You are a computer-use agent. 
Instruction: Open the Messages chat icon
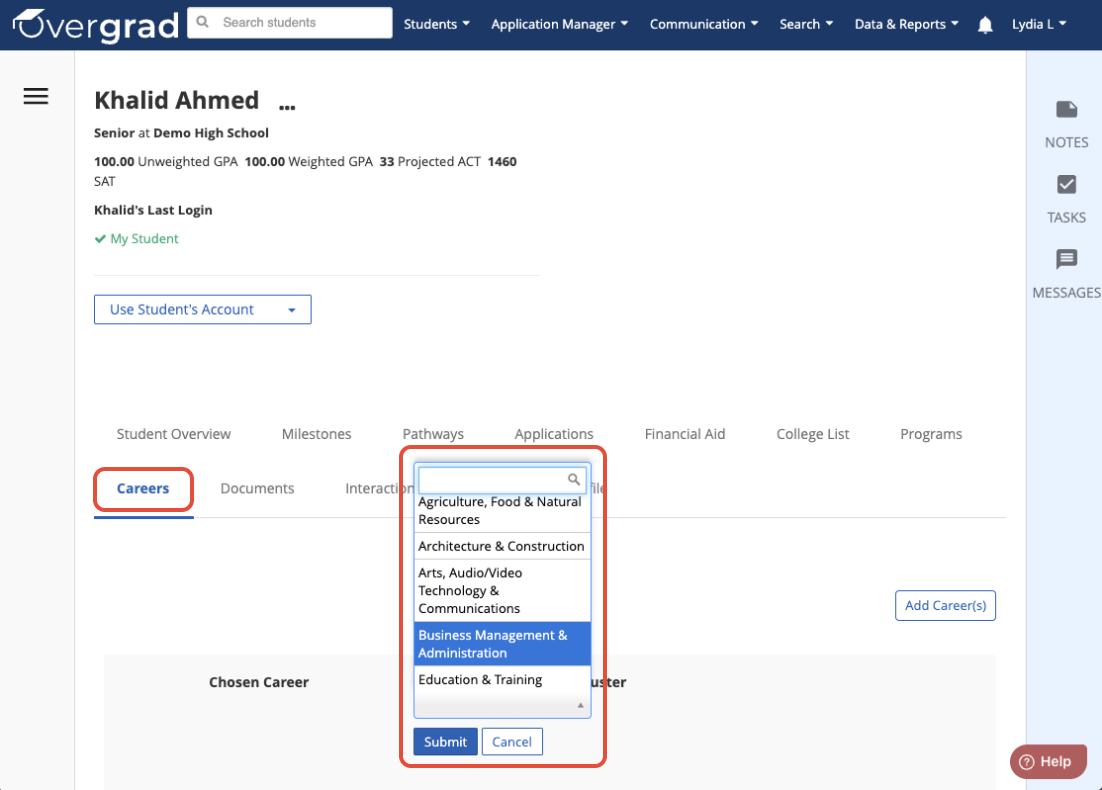coord(1066,259)
